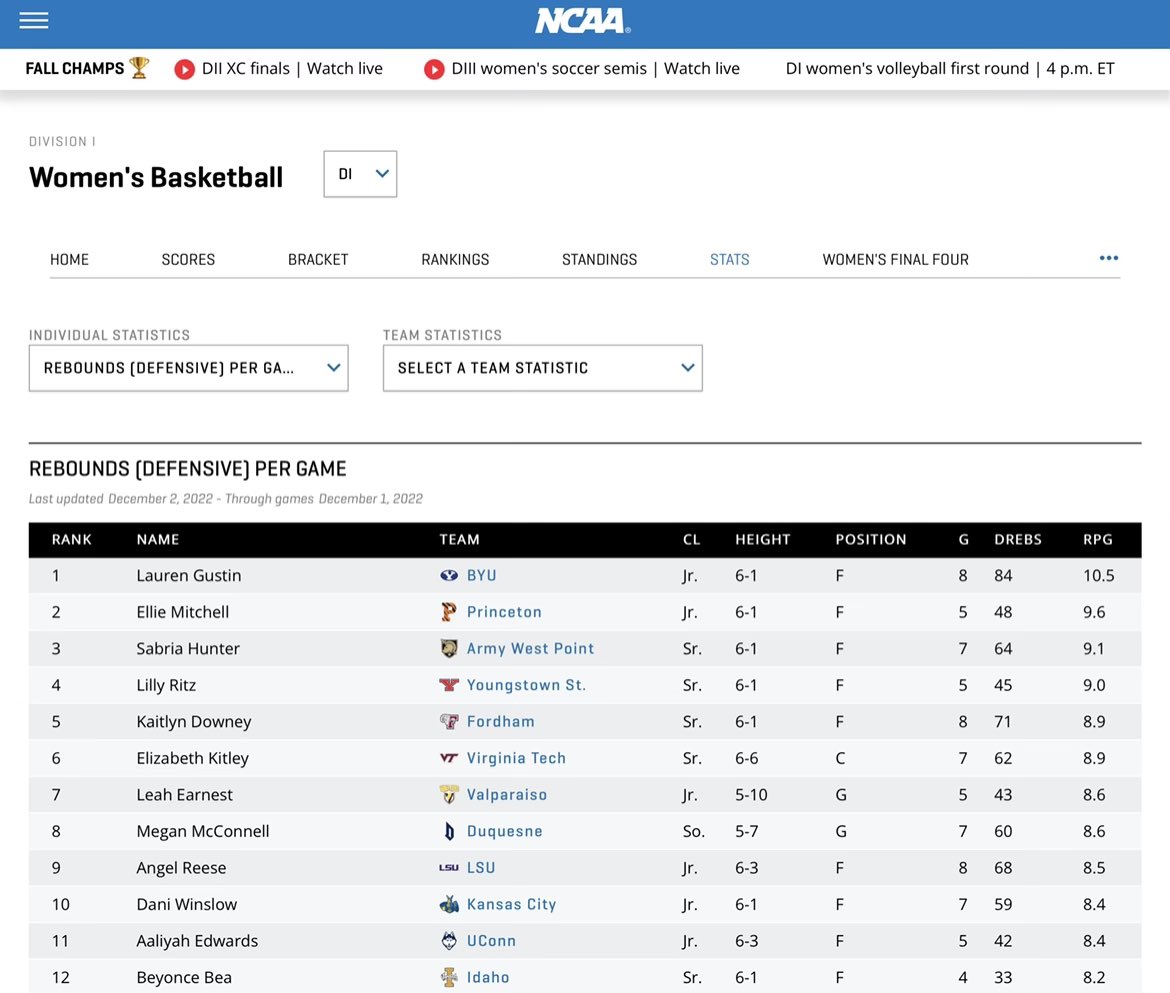Click the RPG column header
Screen dimensions: 1170x993
tap(1097, 539)
